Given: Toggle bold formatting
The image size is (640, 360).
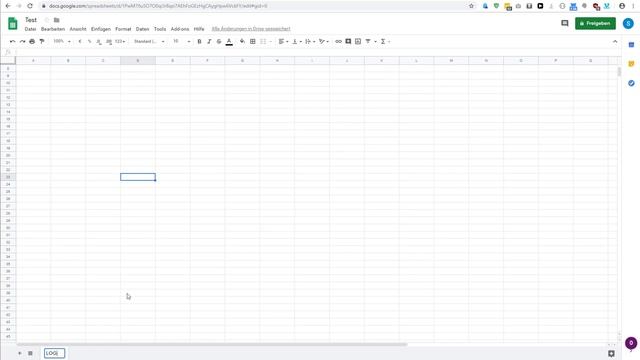Looking at the screenshot, I should coord(199,41).
